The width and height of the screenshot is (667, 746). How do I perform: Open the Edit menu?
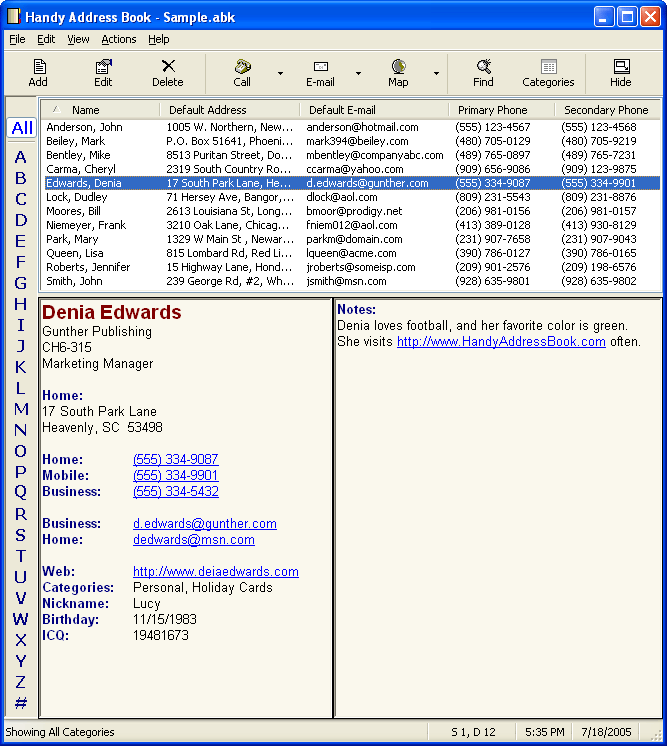point(46,39)
